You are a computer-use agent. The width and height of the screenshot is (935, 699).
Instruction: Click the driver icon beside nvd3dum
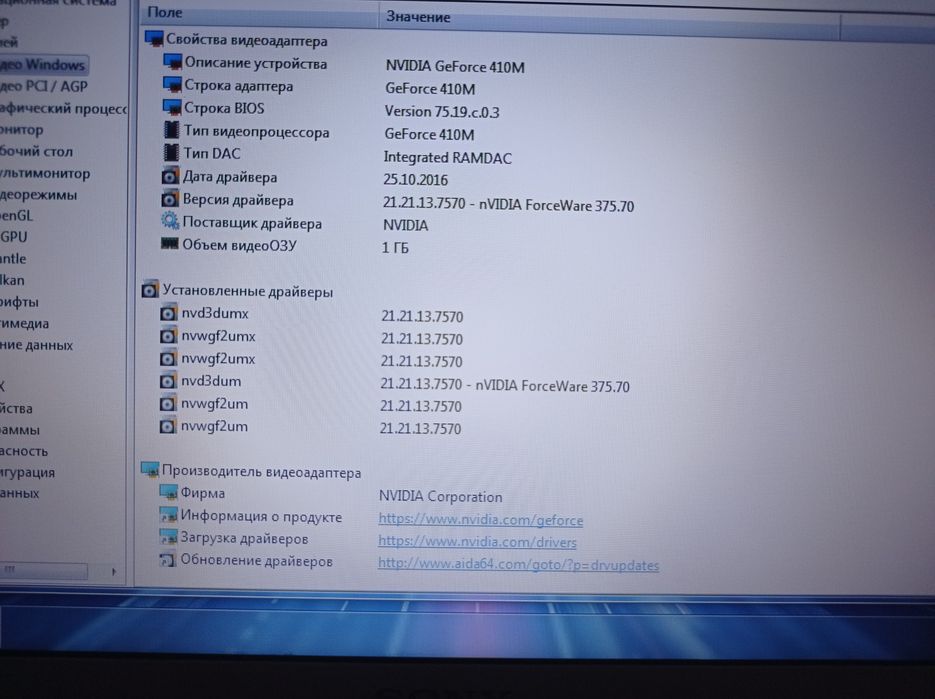coord(168,381)
